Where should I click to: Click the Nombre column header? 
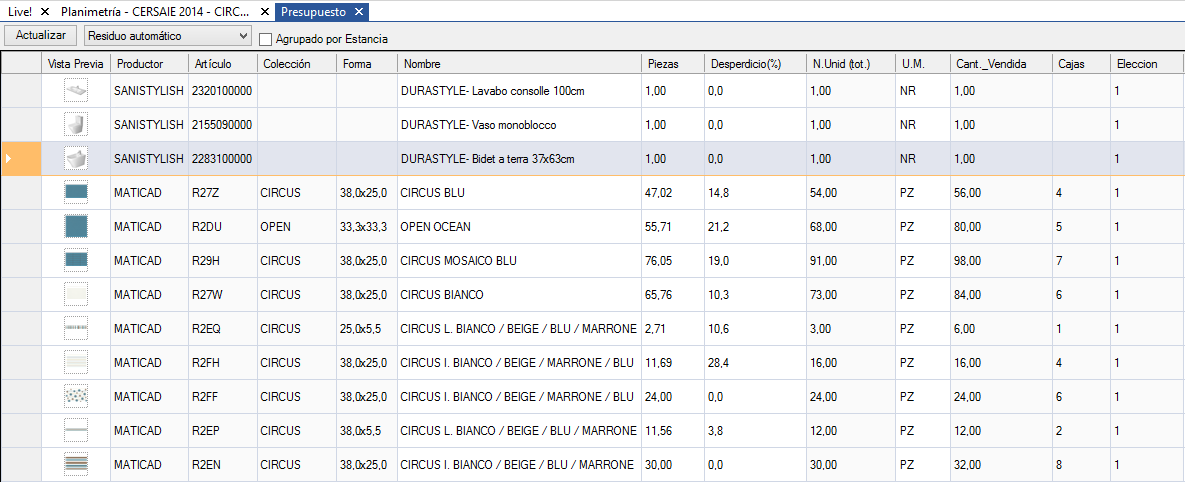519,63
